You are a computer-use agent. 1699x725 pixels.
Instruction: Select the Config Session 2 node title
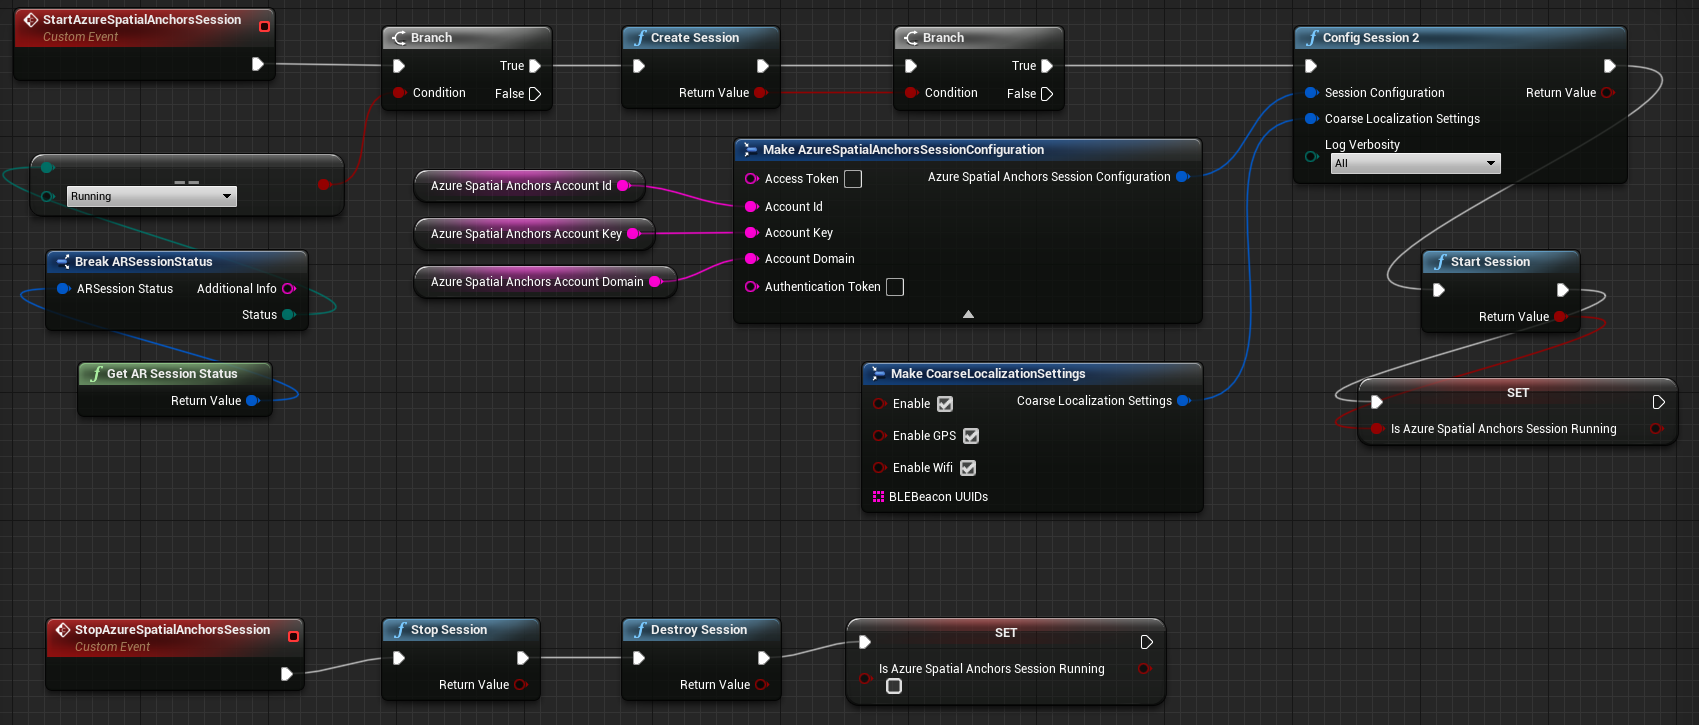tap(1371, 38)
